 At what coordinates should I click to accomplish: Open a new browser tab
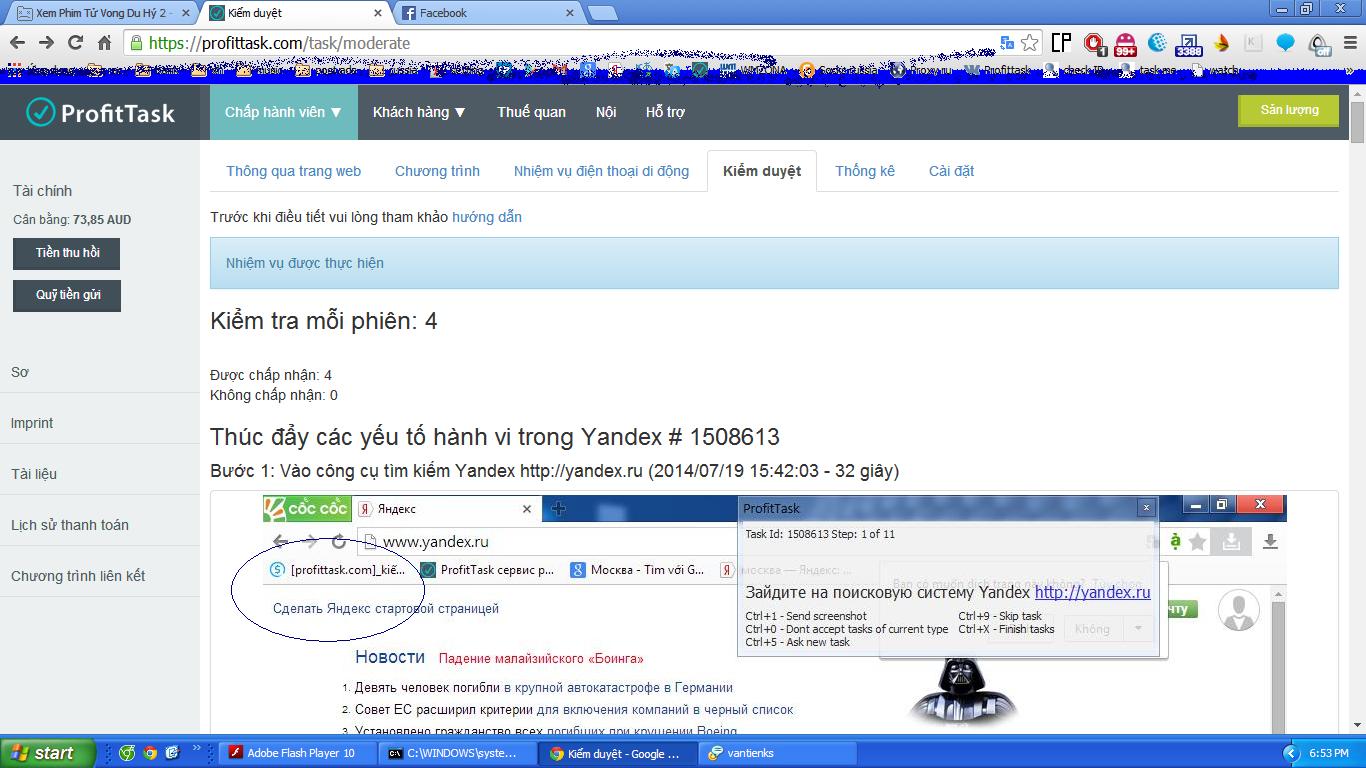point(602,13)
